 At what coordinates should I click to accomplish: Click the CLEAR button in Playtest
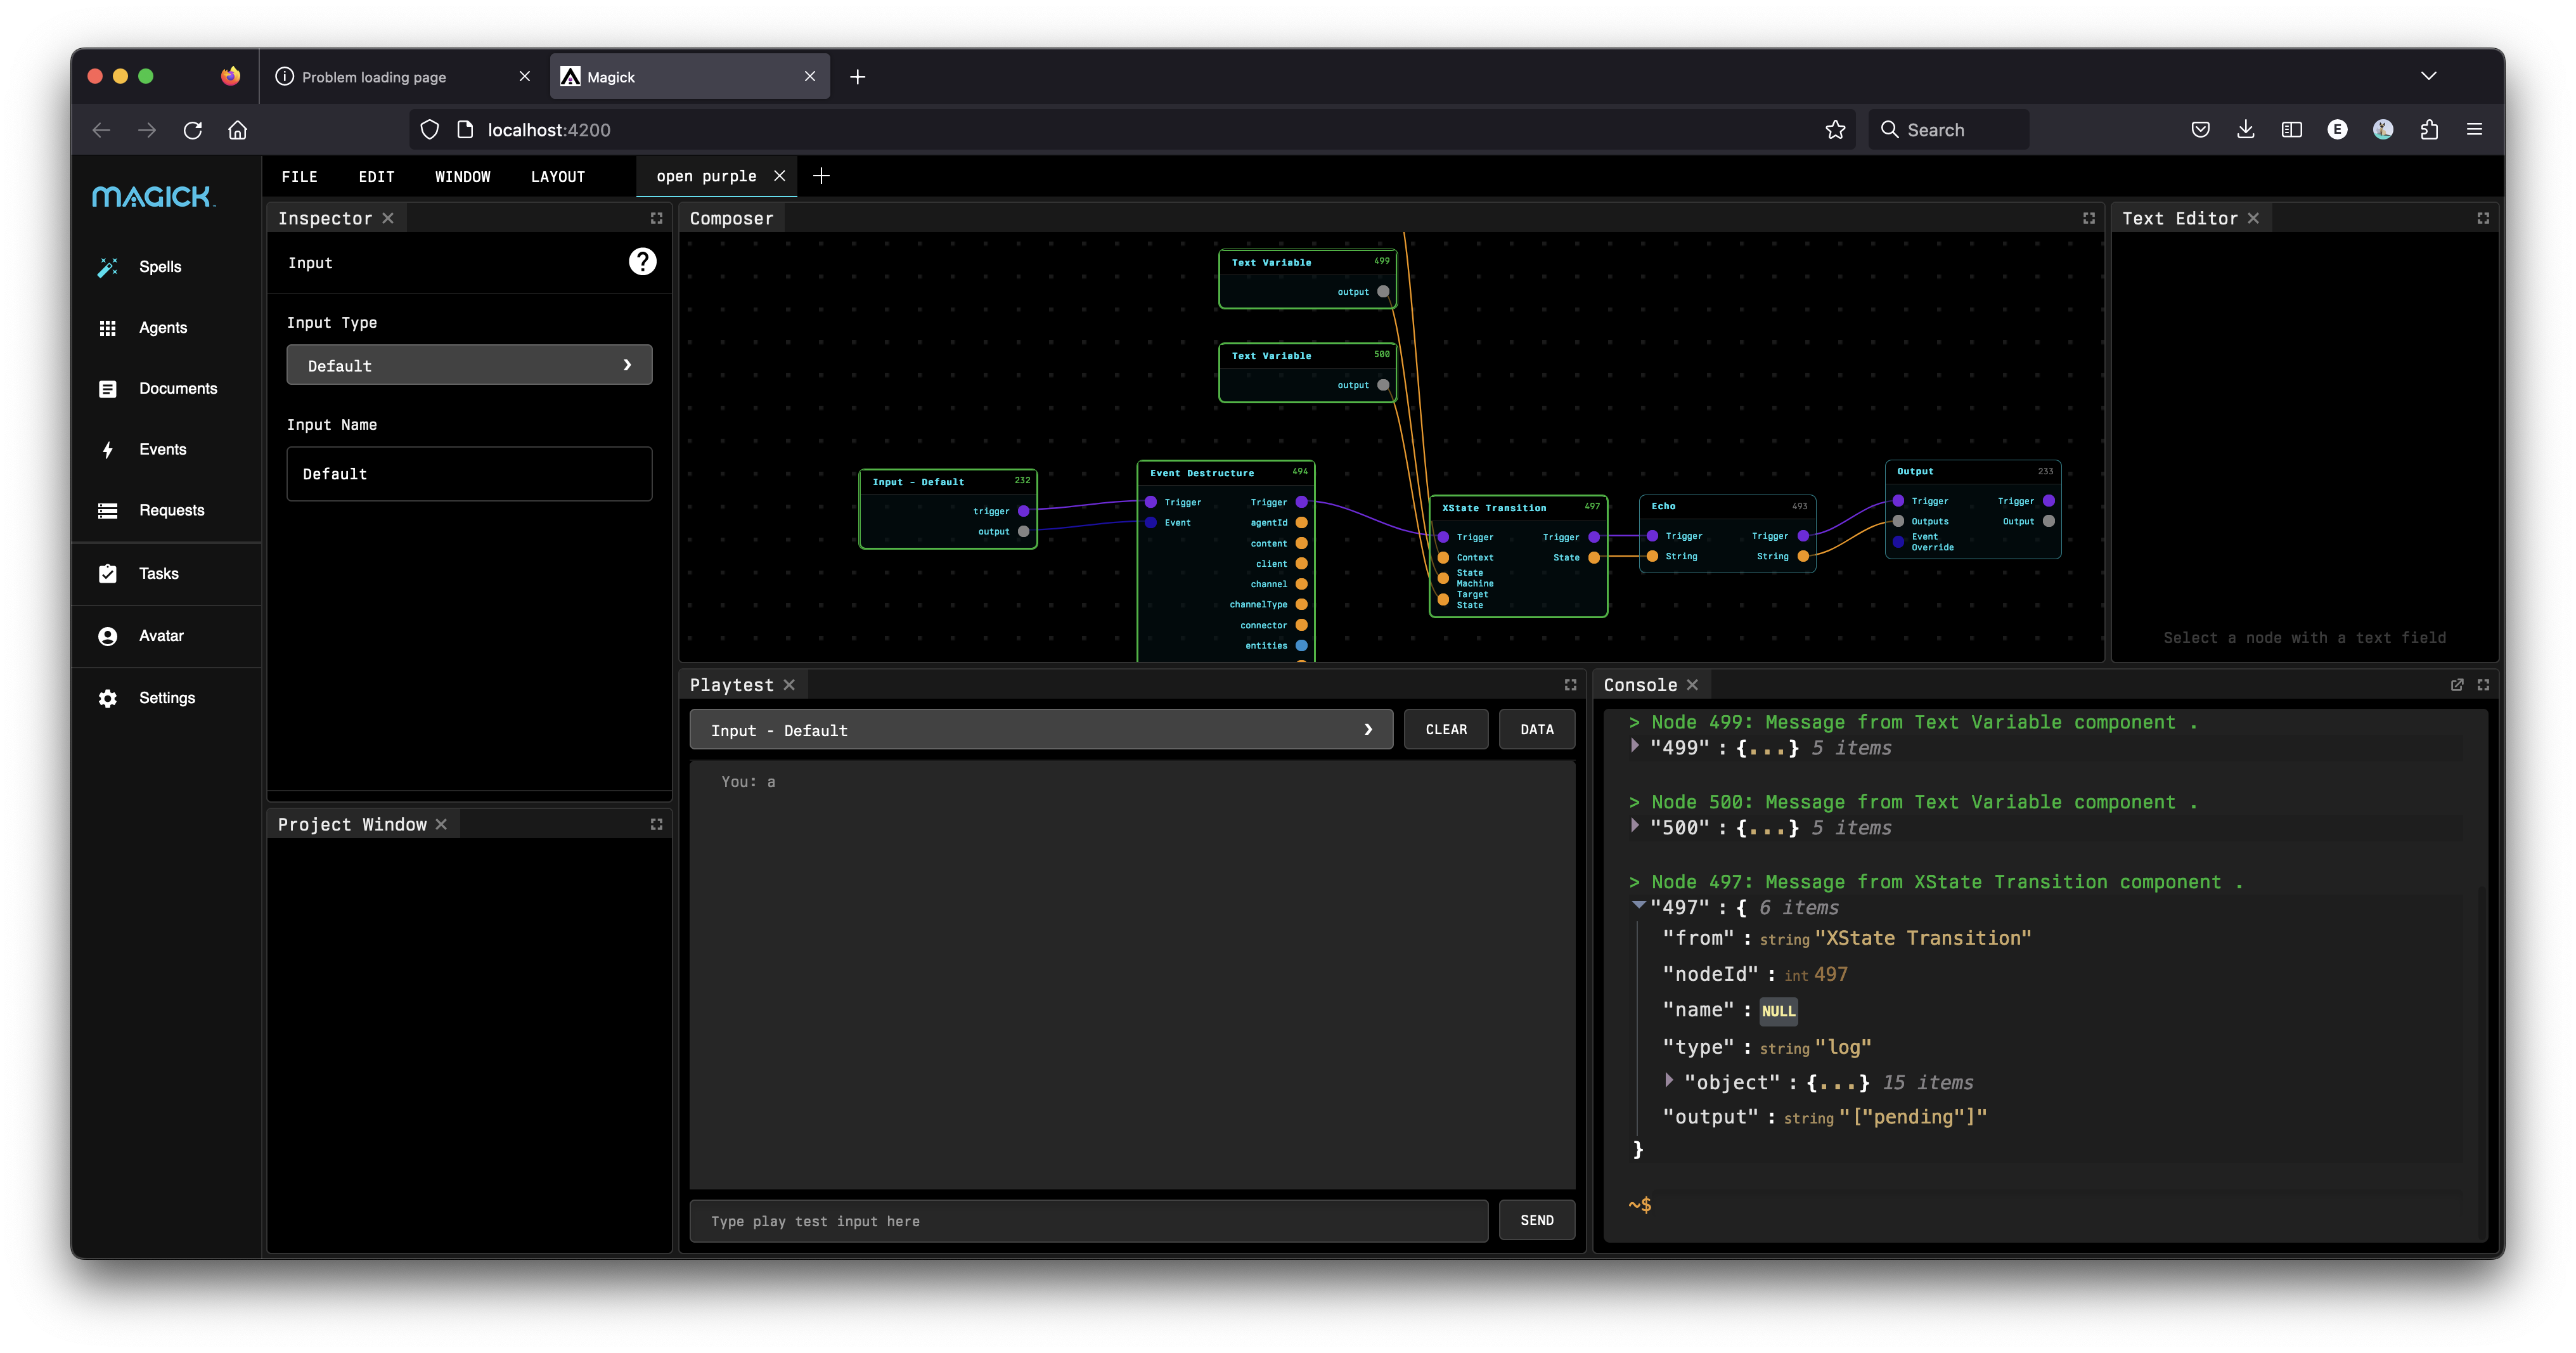[x=1445, y=730]
